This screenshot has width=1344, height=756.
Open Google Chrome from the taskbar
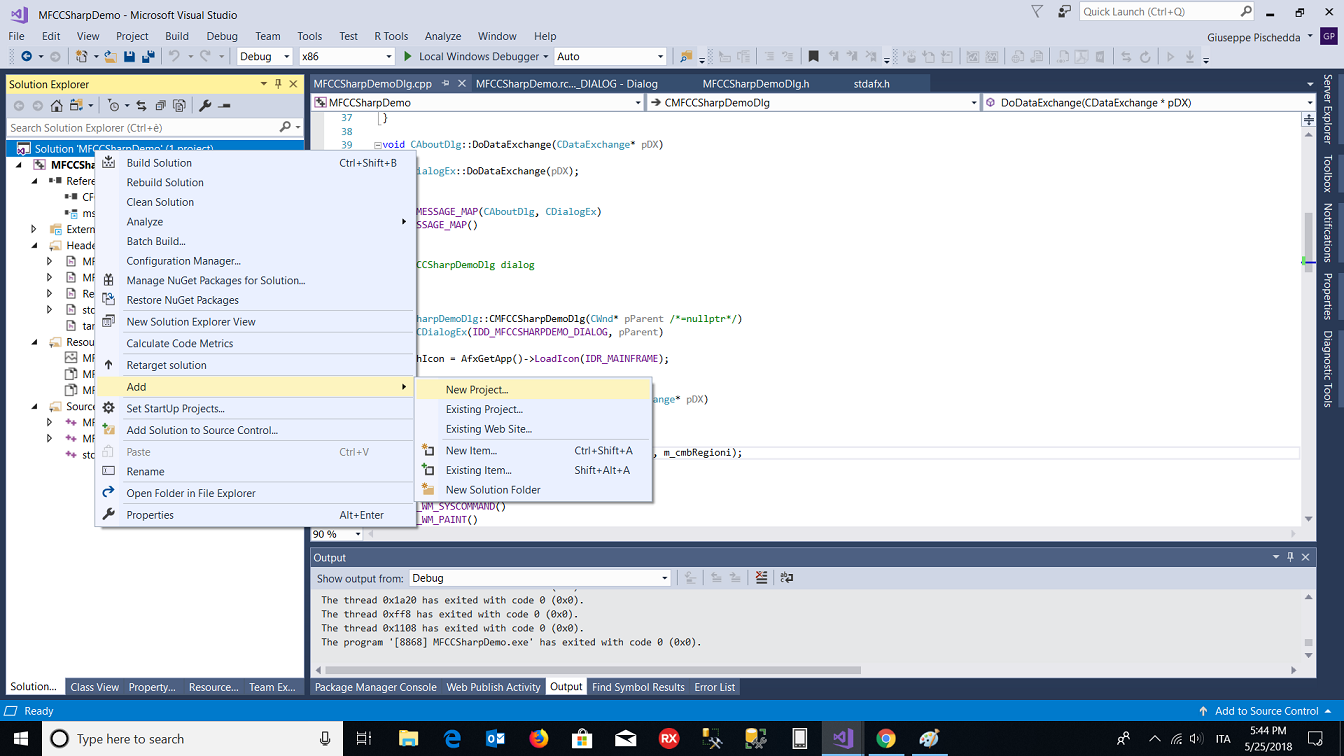tap(886, 739)
